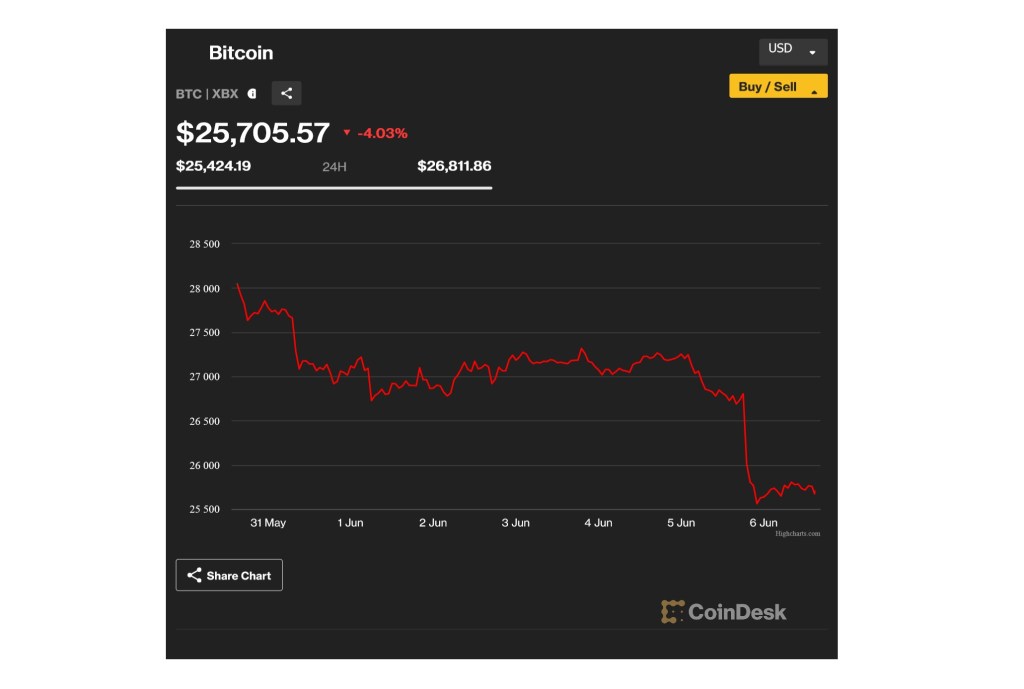1024x689 pixels.
Task: Open the USD currency dropdown
Action: [x=792, y=51]
